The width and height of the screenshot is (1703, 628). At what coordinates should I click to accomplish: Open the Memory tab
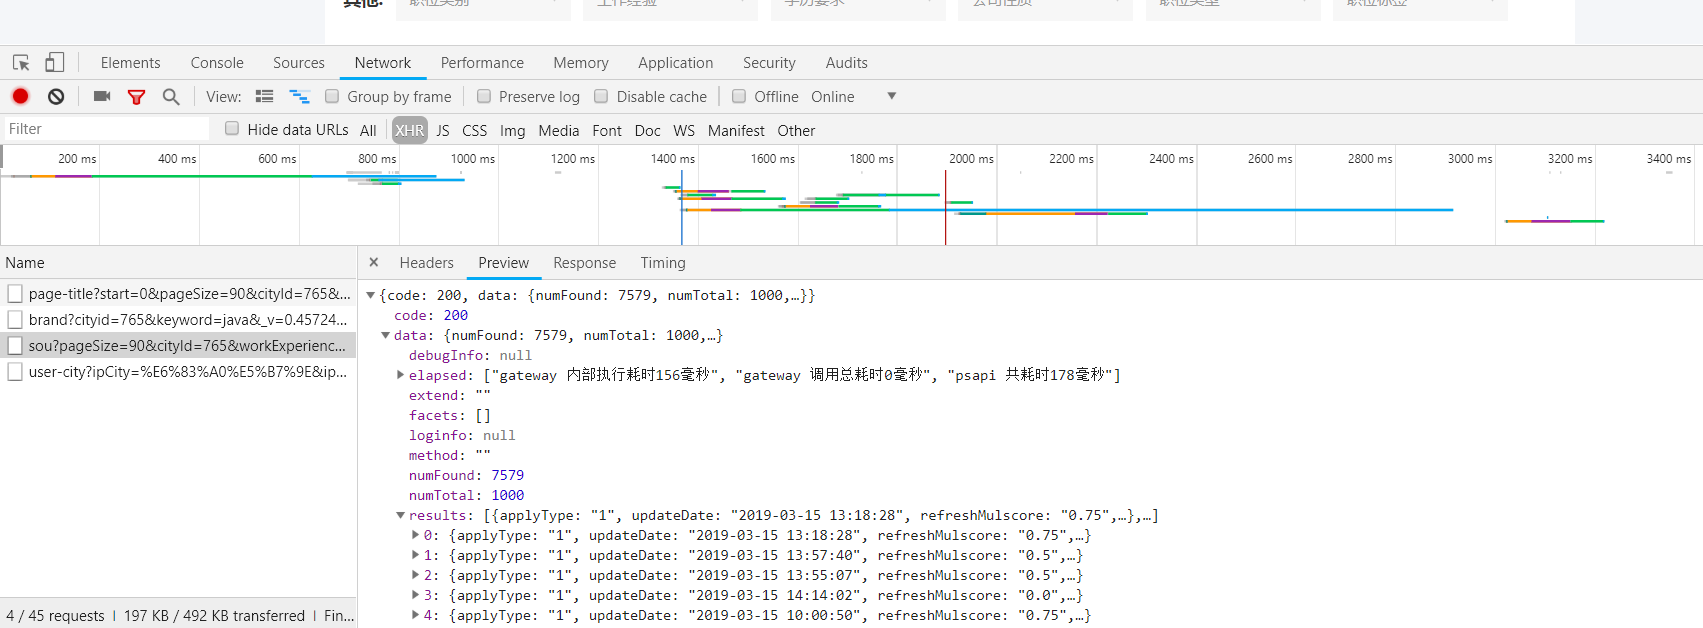click(581, 63)
